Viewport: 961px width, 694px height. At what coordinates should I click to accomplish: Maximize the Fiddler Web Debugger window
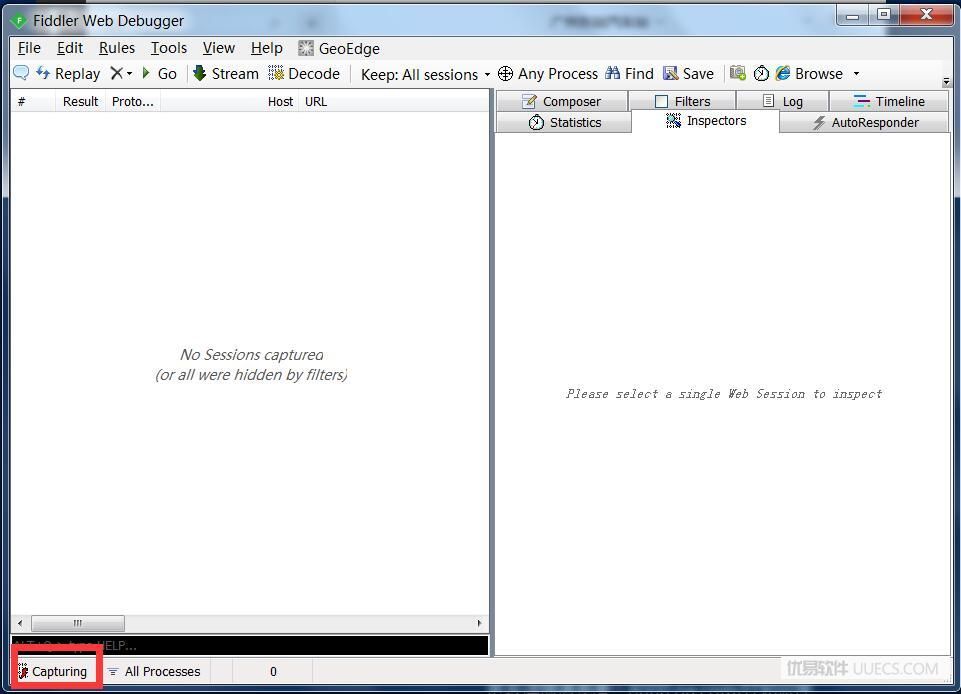click(x=884, y=15)
